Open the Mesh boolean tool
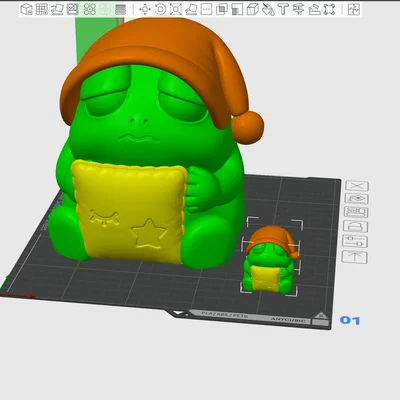 click(222, 9)
